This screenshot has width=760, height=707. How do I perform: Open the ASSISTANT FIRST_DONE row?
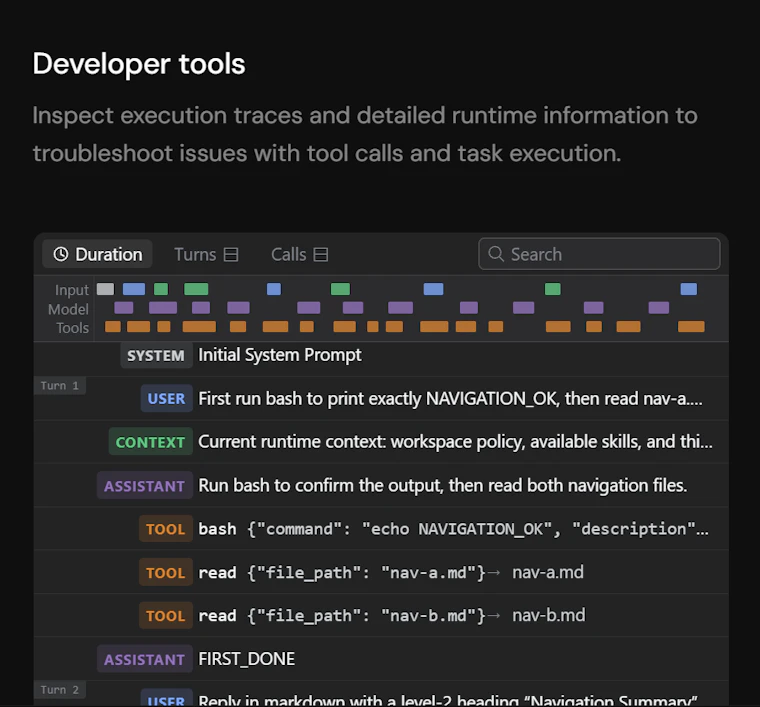coord(381,659)
